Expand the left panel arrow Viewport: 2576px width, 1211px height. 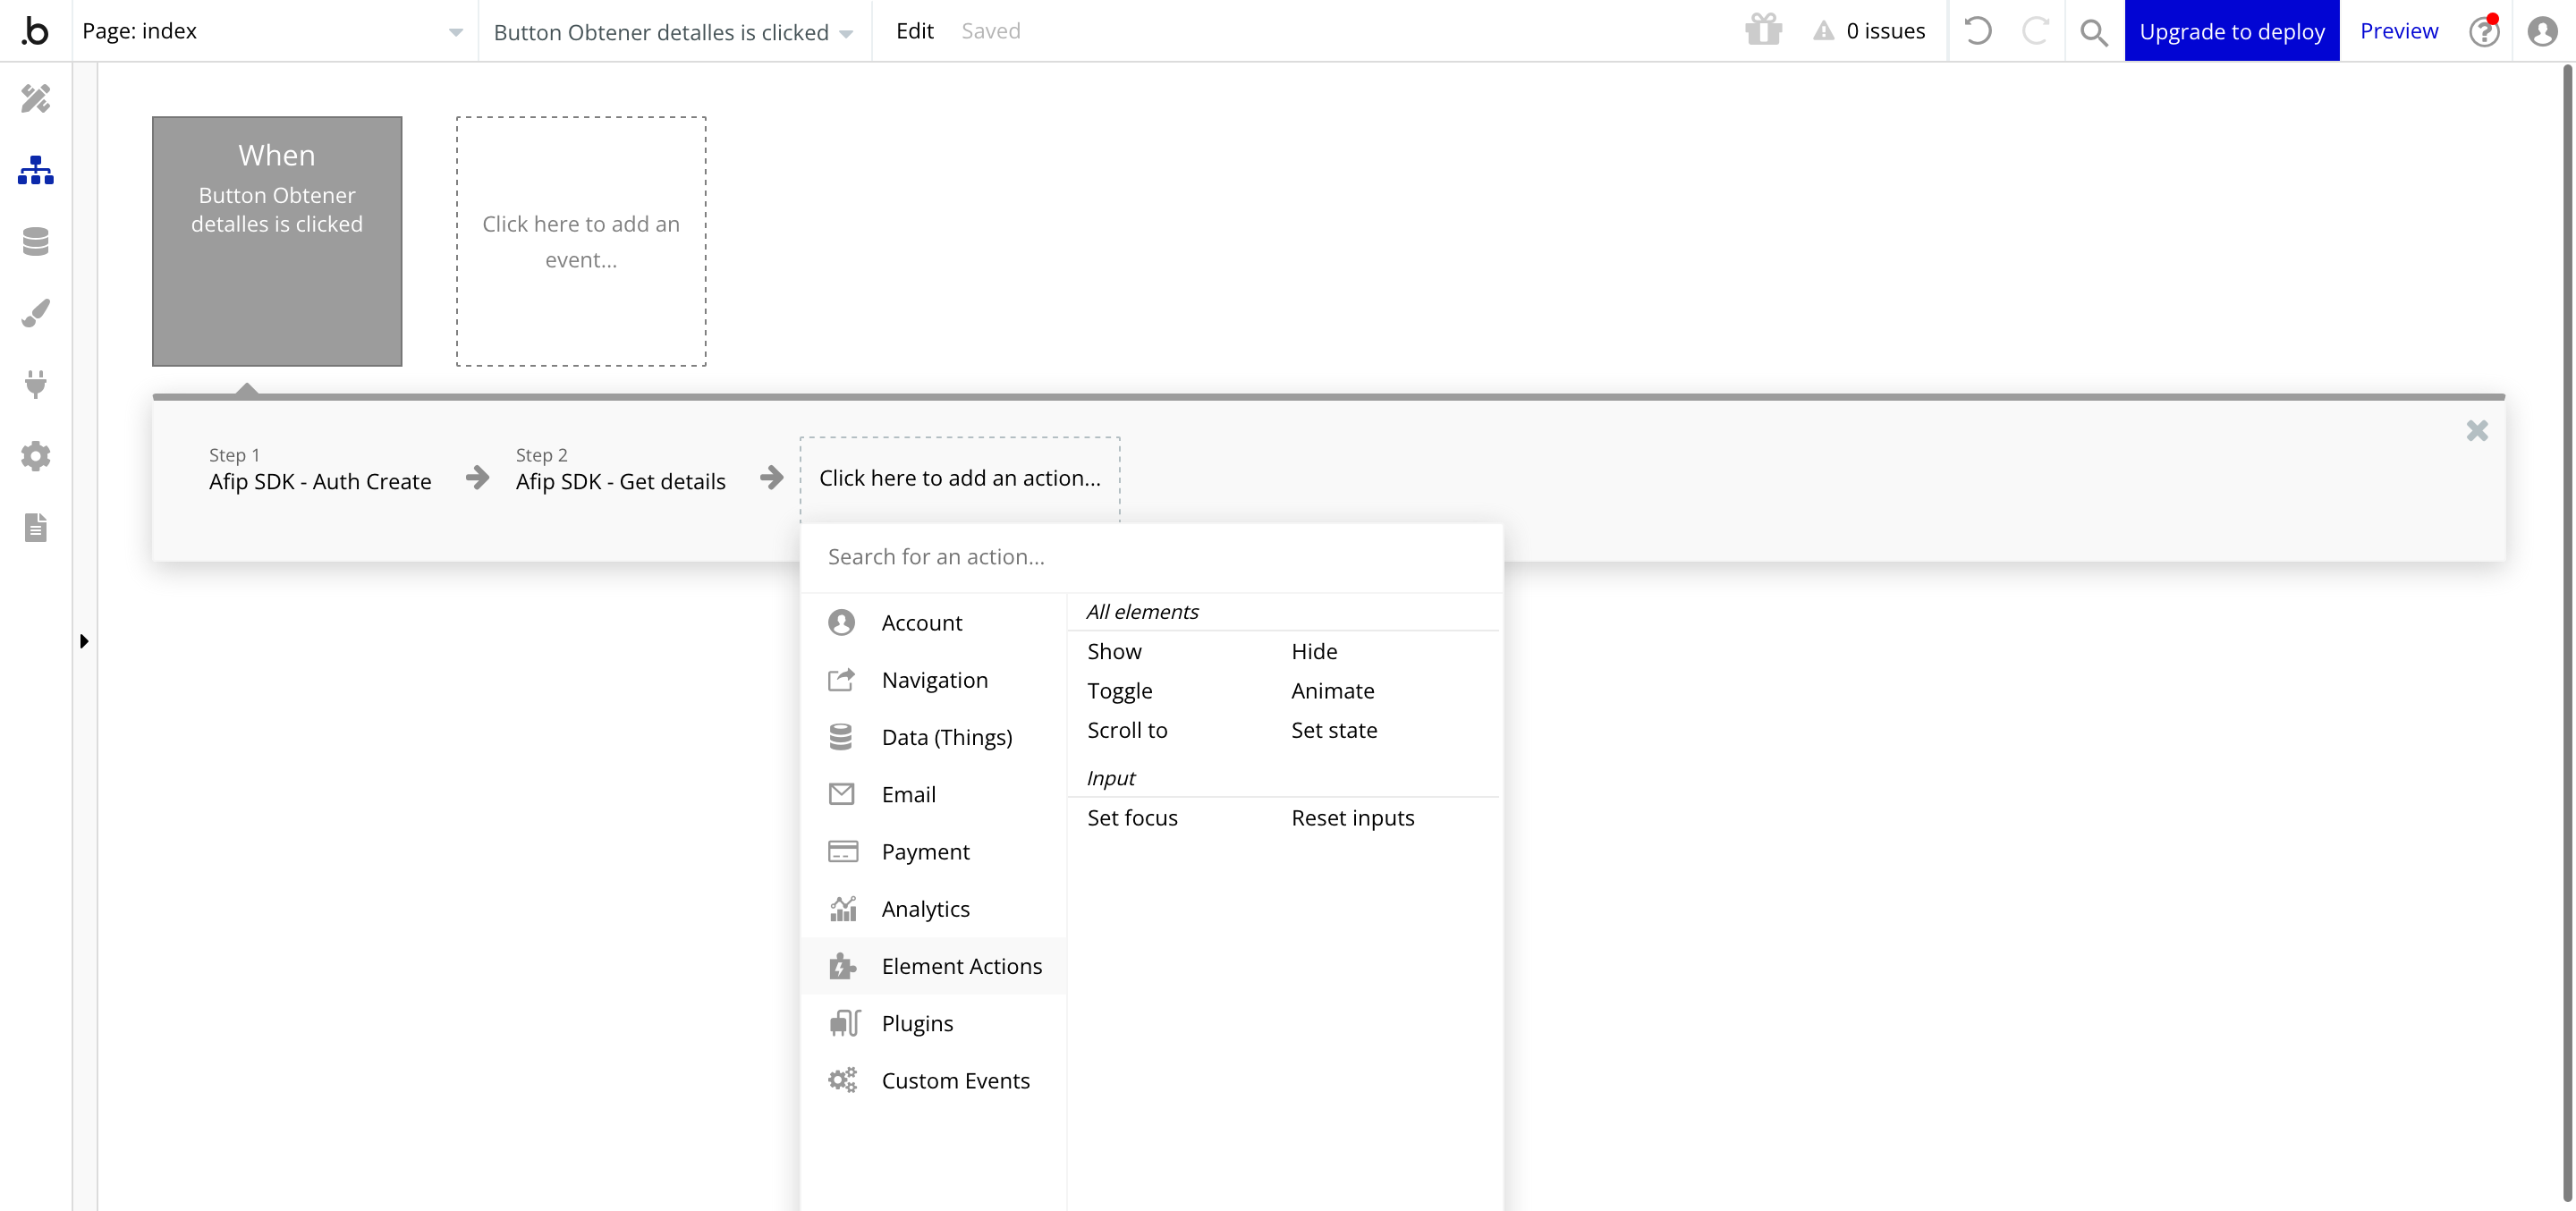[x=84, y=641]
